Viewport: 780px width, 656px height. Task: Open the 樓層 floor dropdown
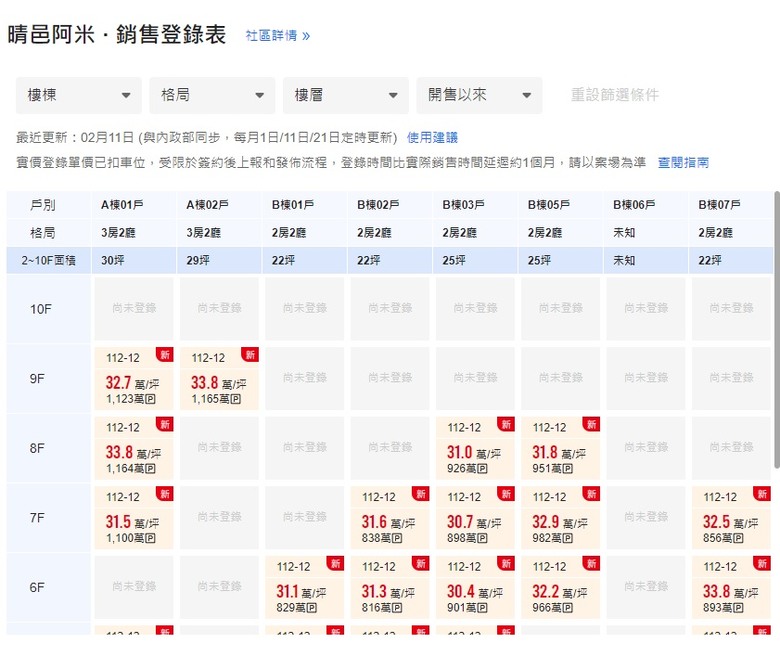pyautogui.click(x=346, y=95)
